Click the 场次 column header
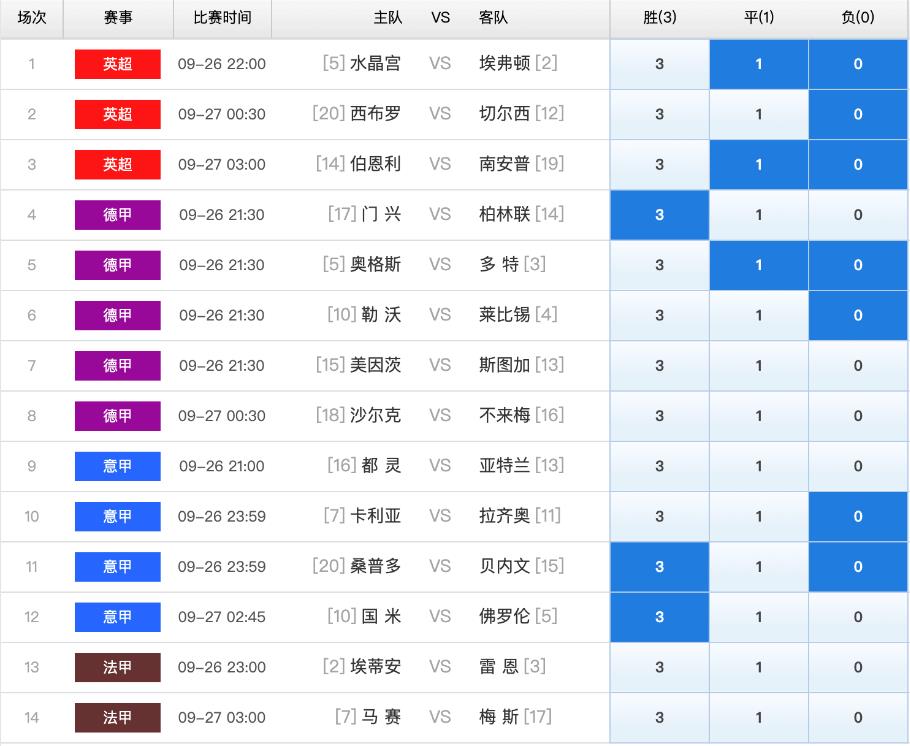Screen dimensions: 910x746 [x=32, y=17]
